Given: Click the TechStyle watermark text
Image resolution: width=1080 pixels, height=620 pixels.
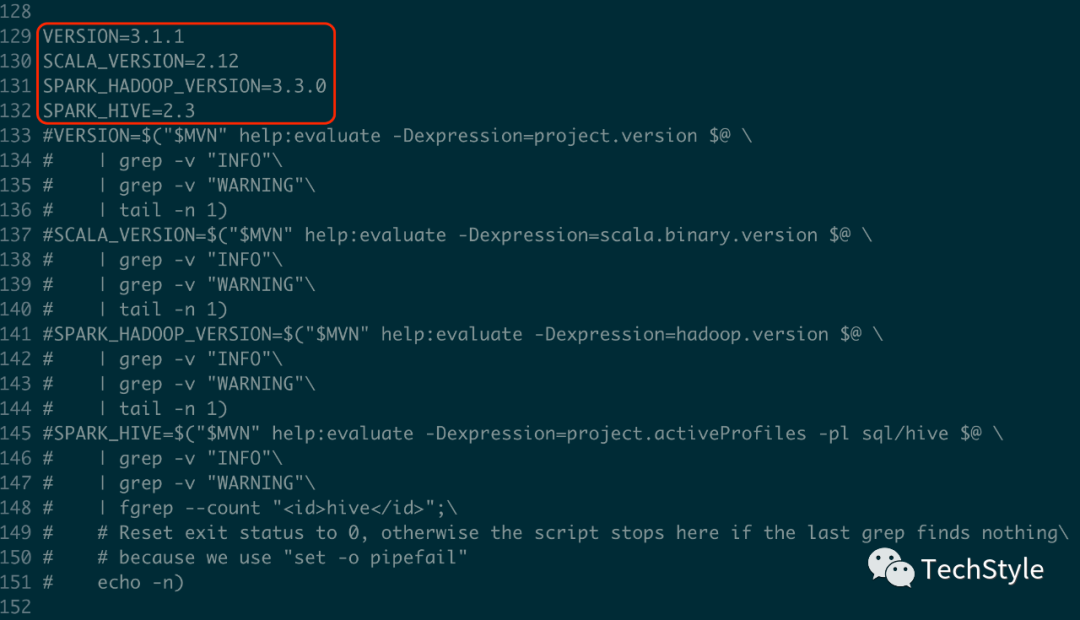Looking at the screenshot, I should [982, 569].
